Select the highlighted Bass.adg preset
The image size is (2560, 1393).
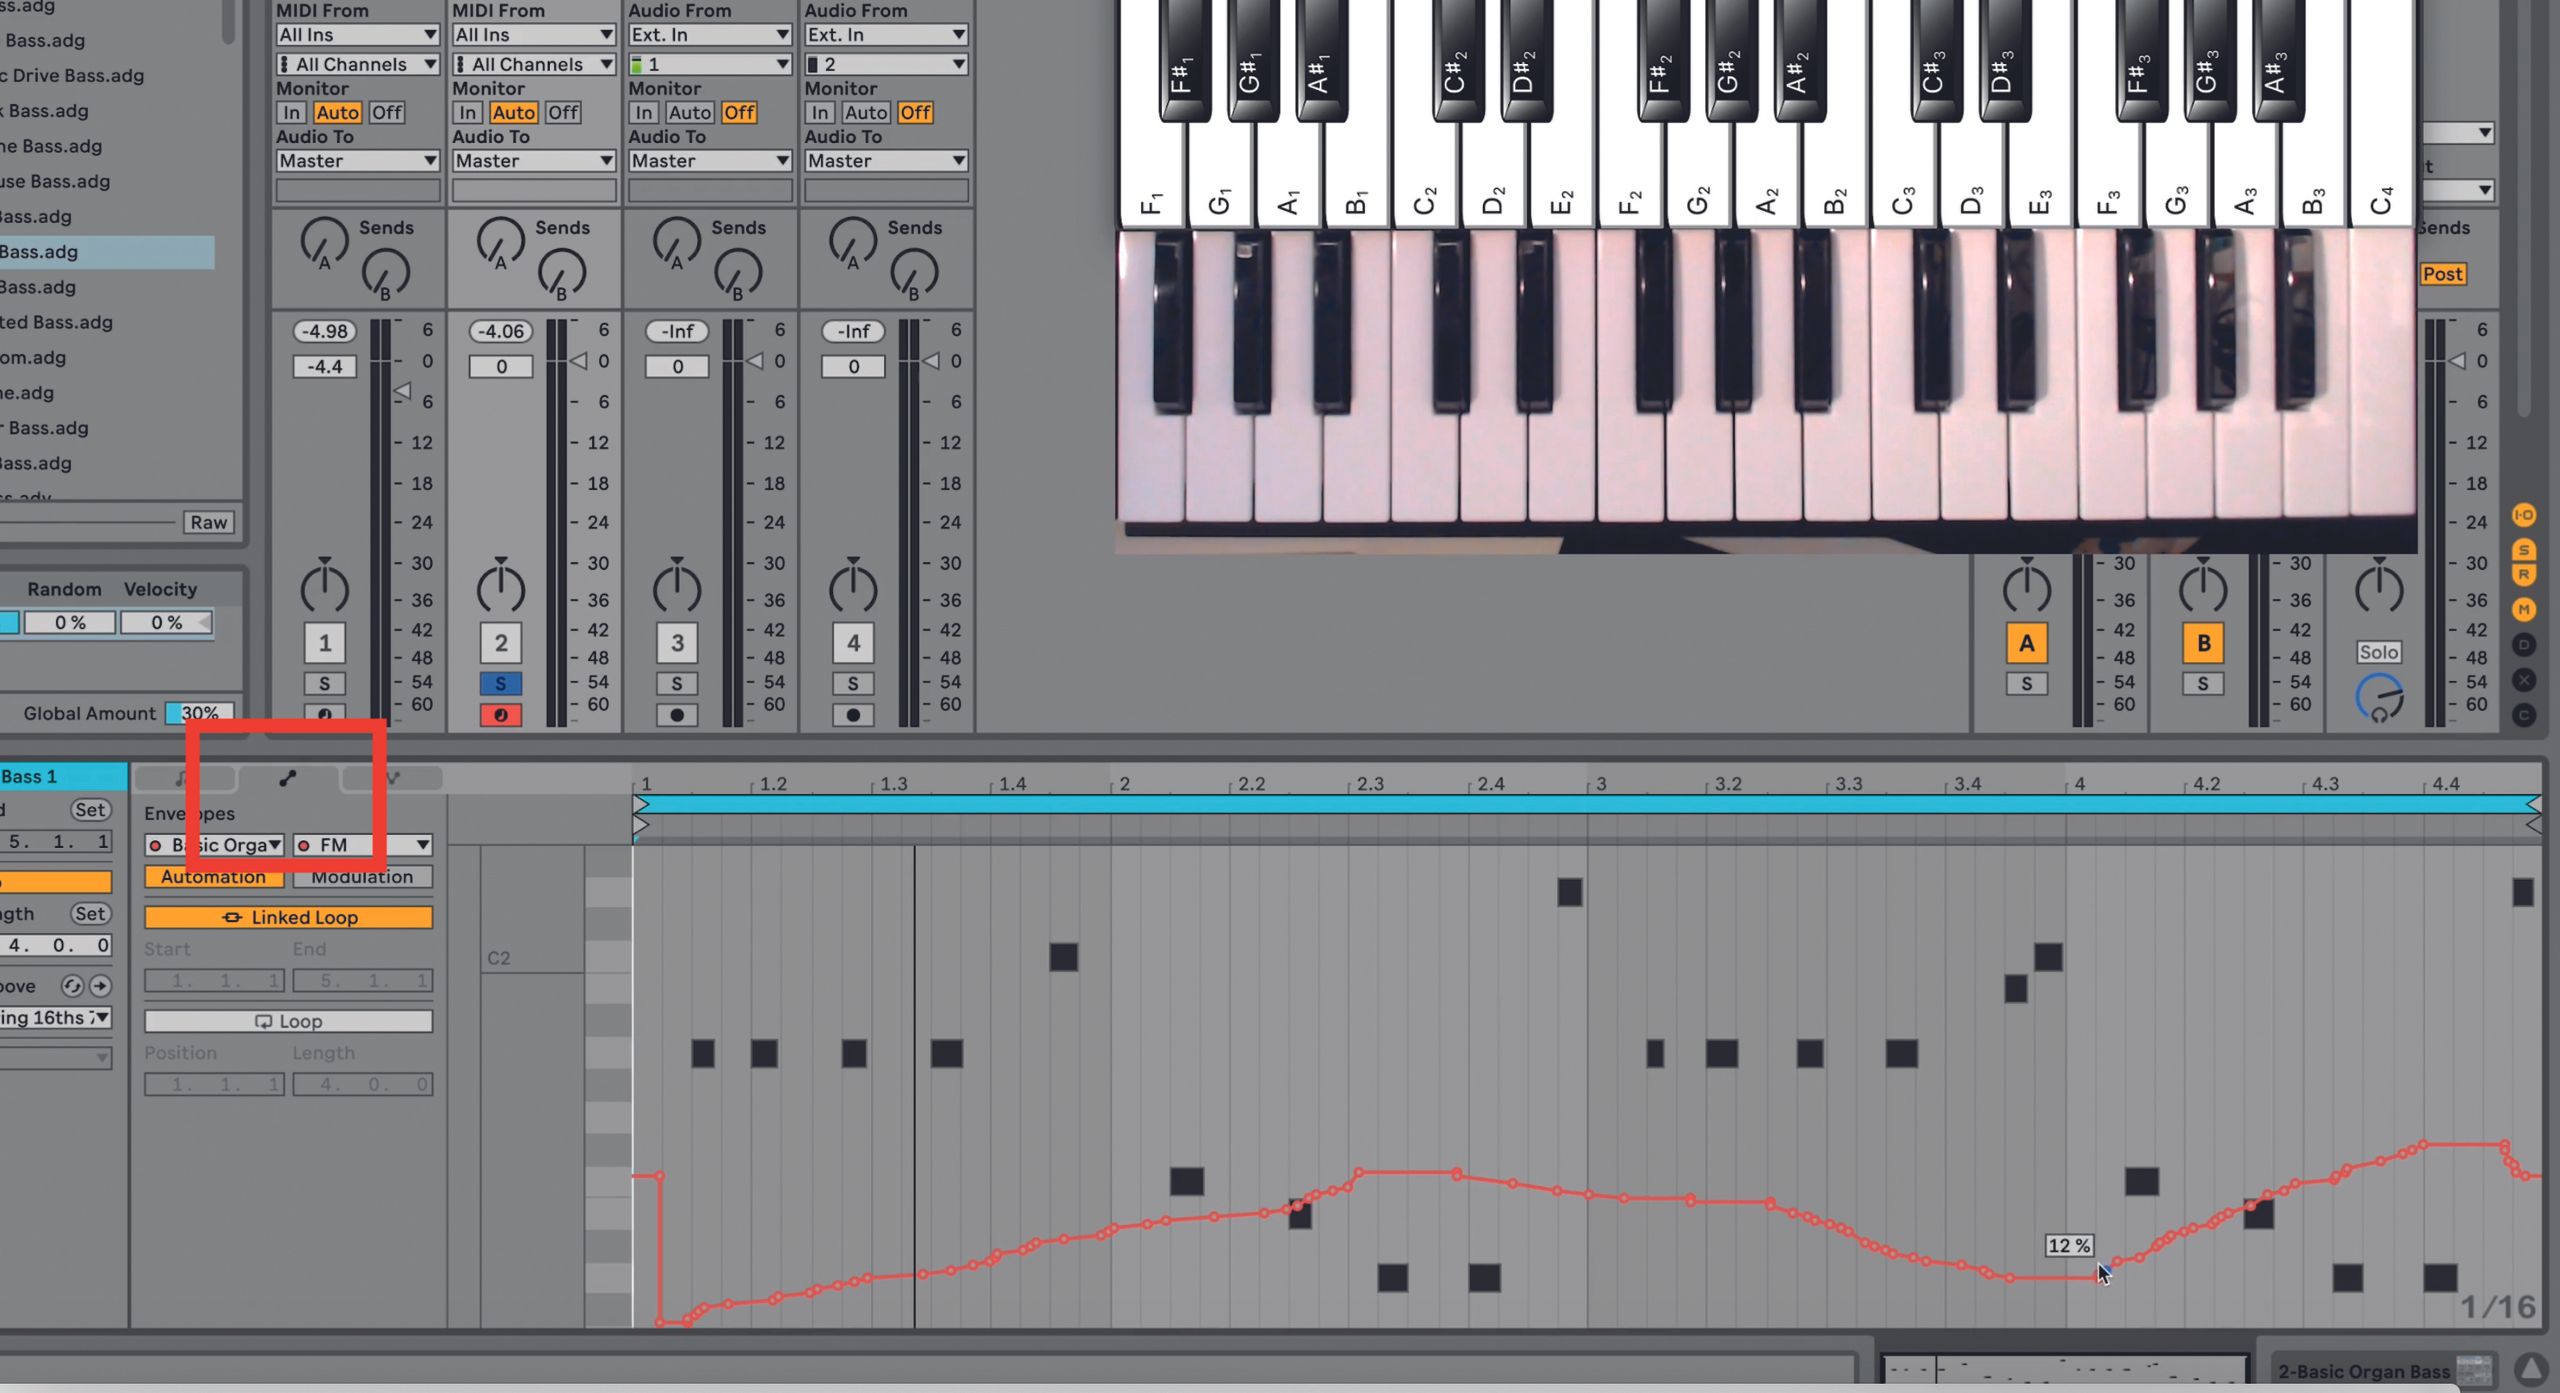pos(106,252)
